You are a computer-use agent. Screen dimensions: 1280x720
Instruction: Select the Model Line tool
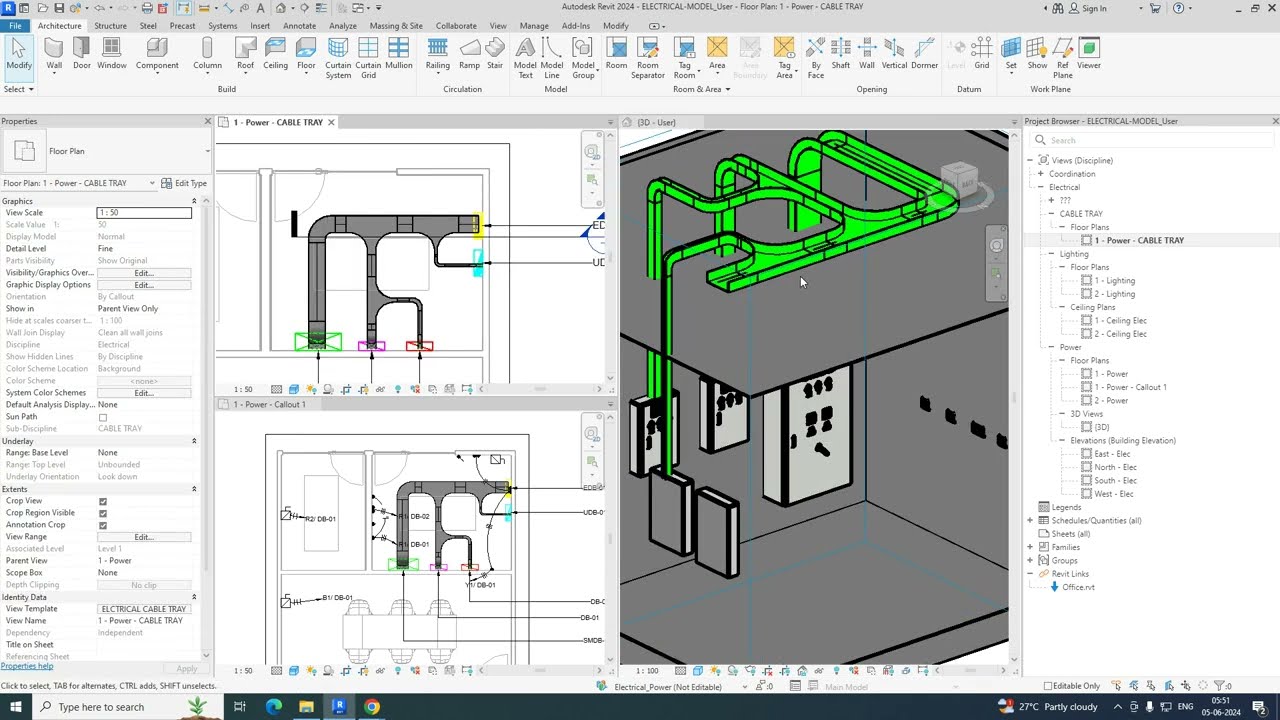click(552, 59)
